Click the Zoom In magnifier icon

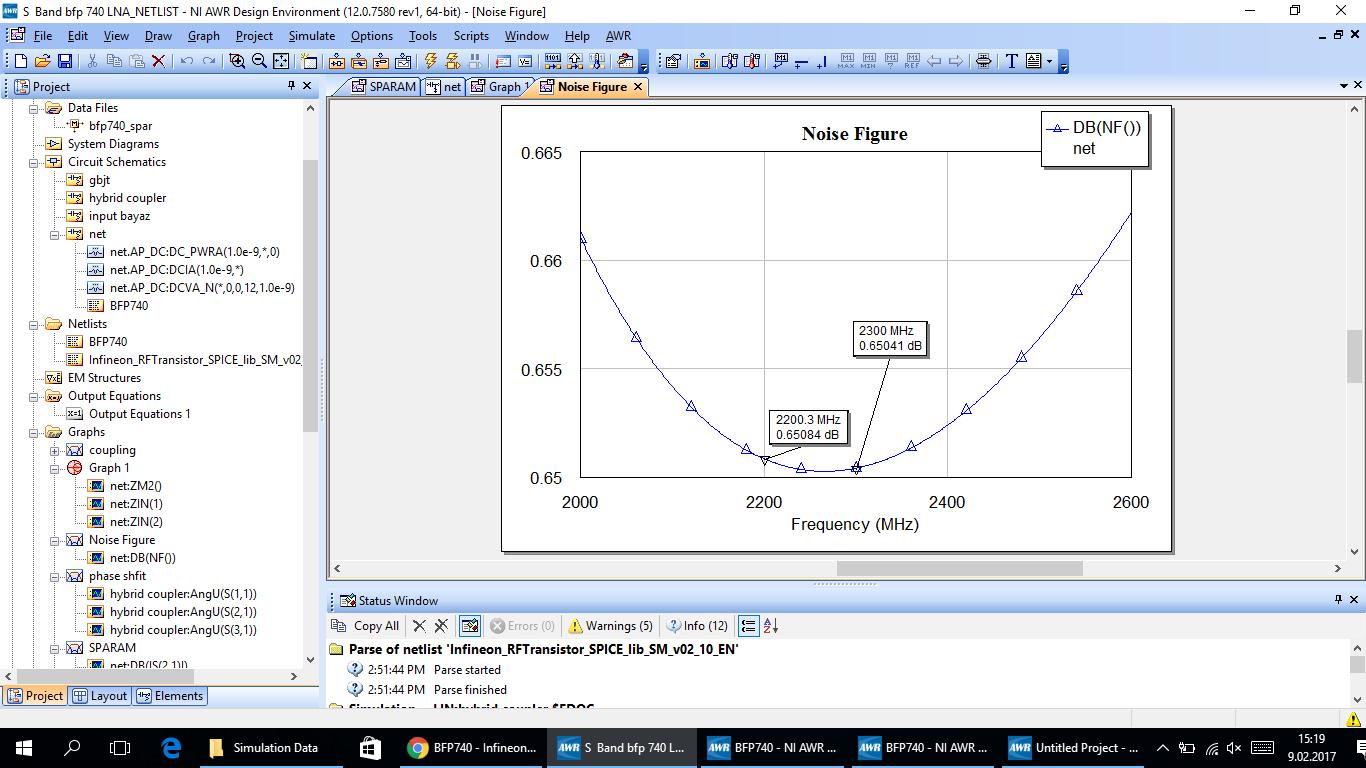(237, 61)
